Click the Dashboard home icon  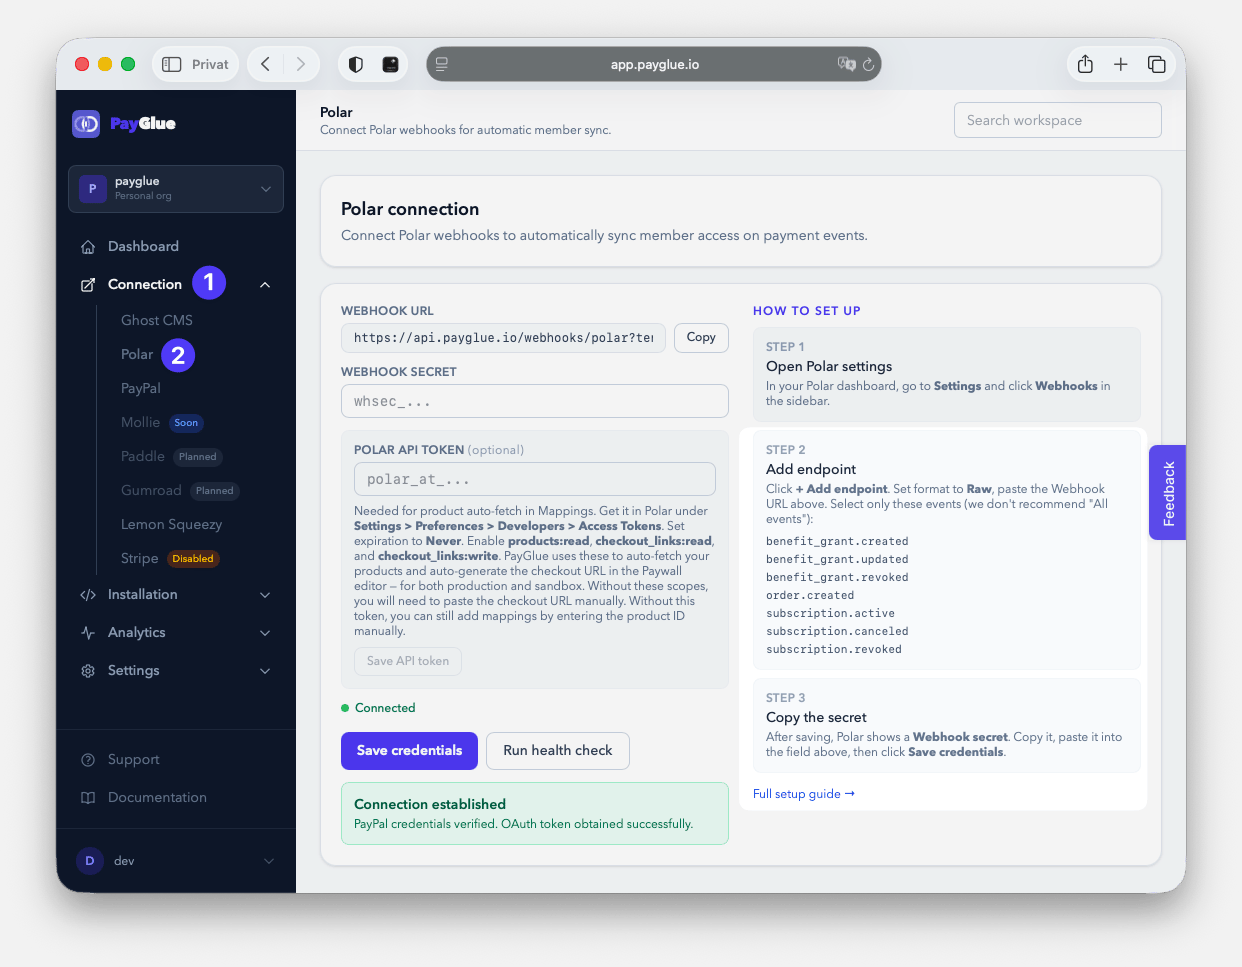88,247
